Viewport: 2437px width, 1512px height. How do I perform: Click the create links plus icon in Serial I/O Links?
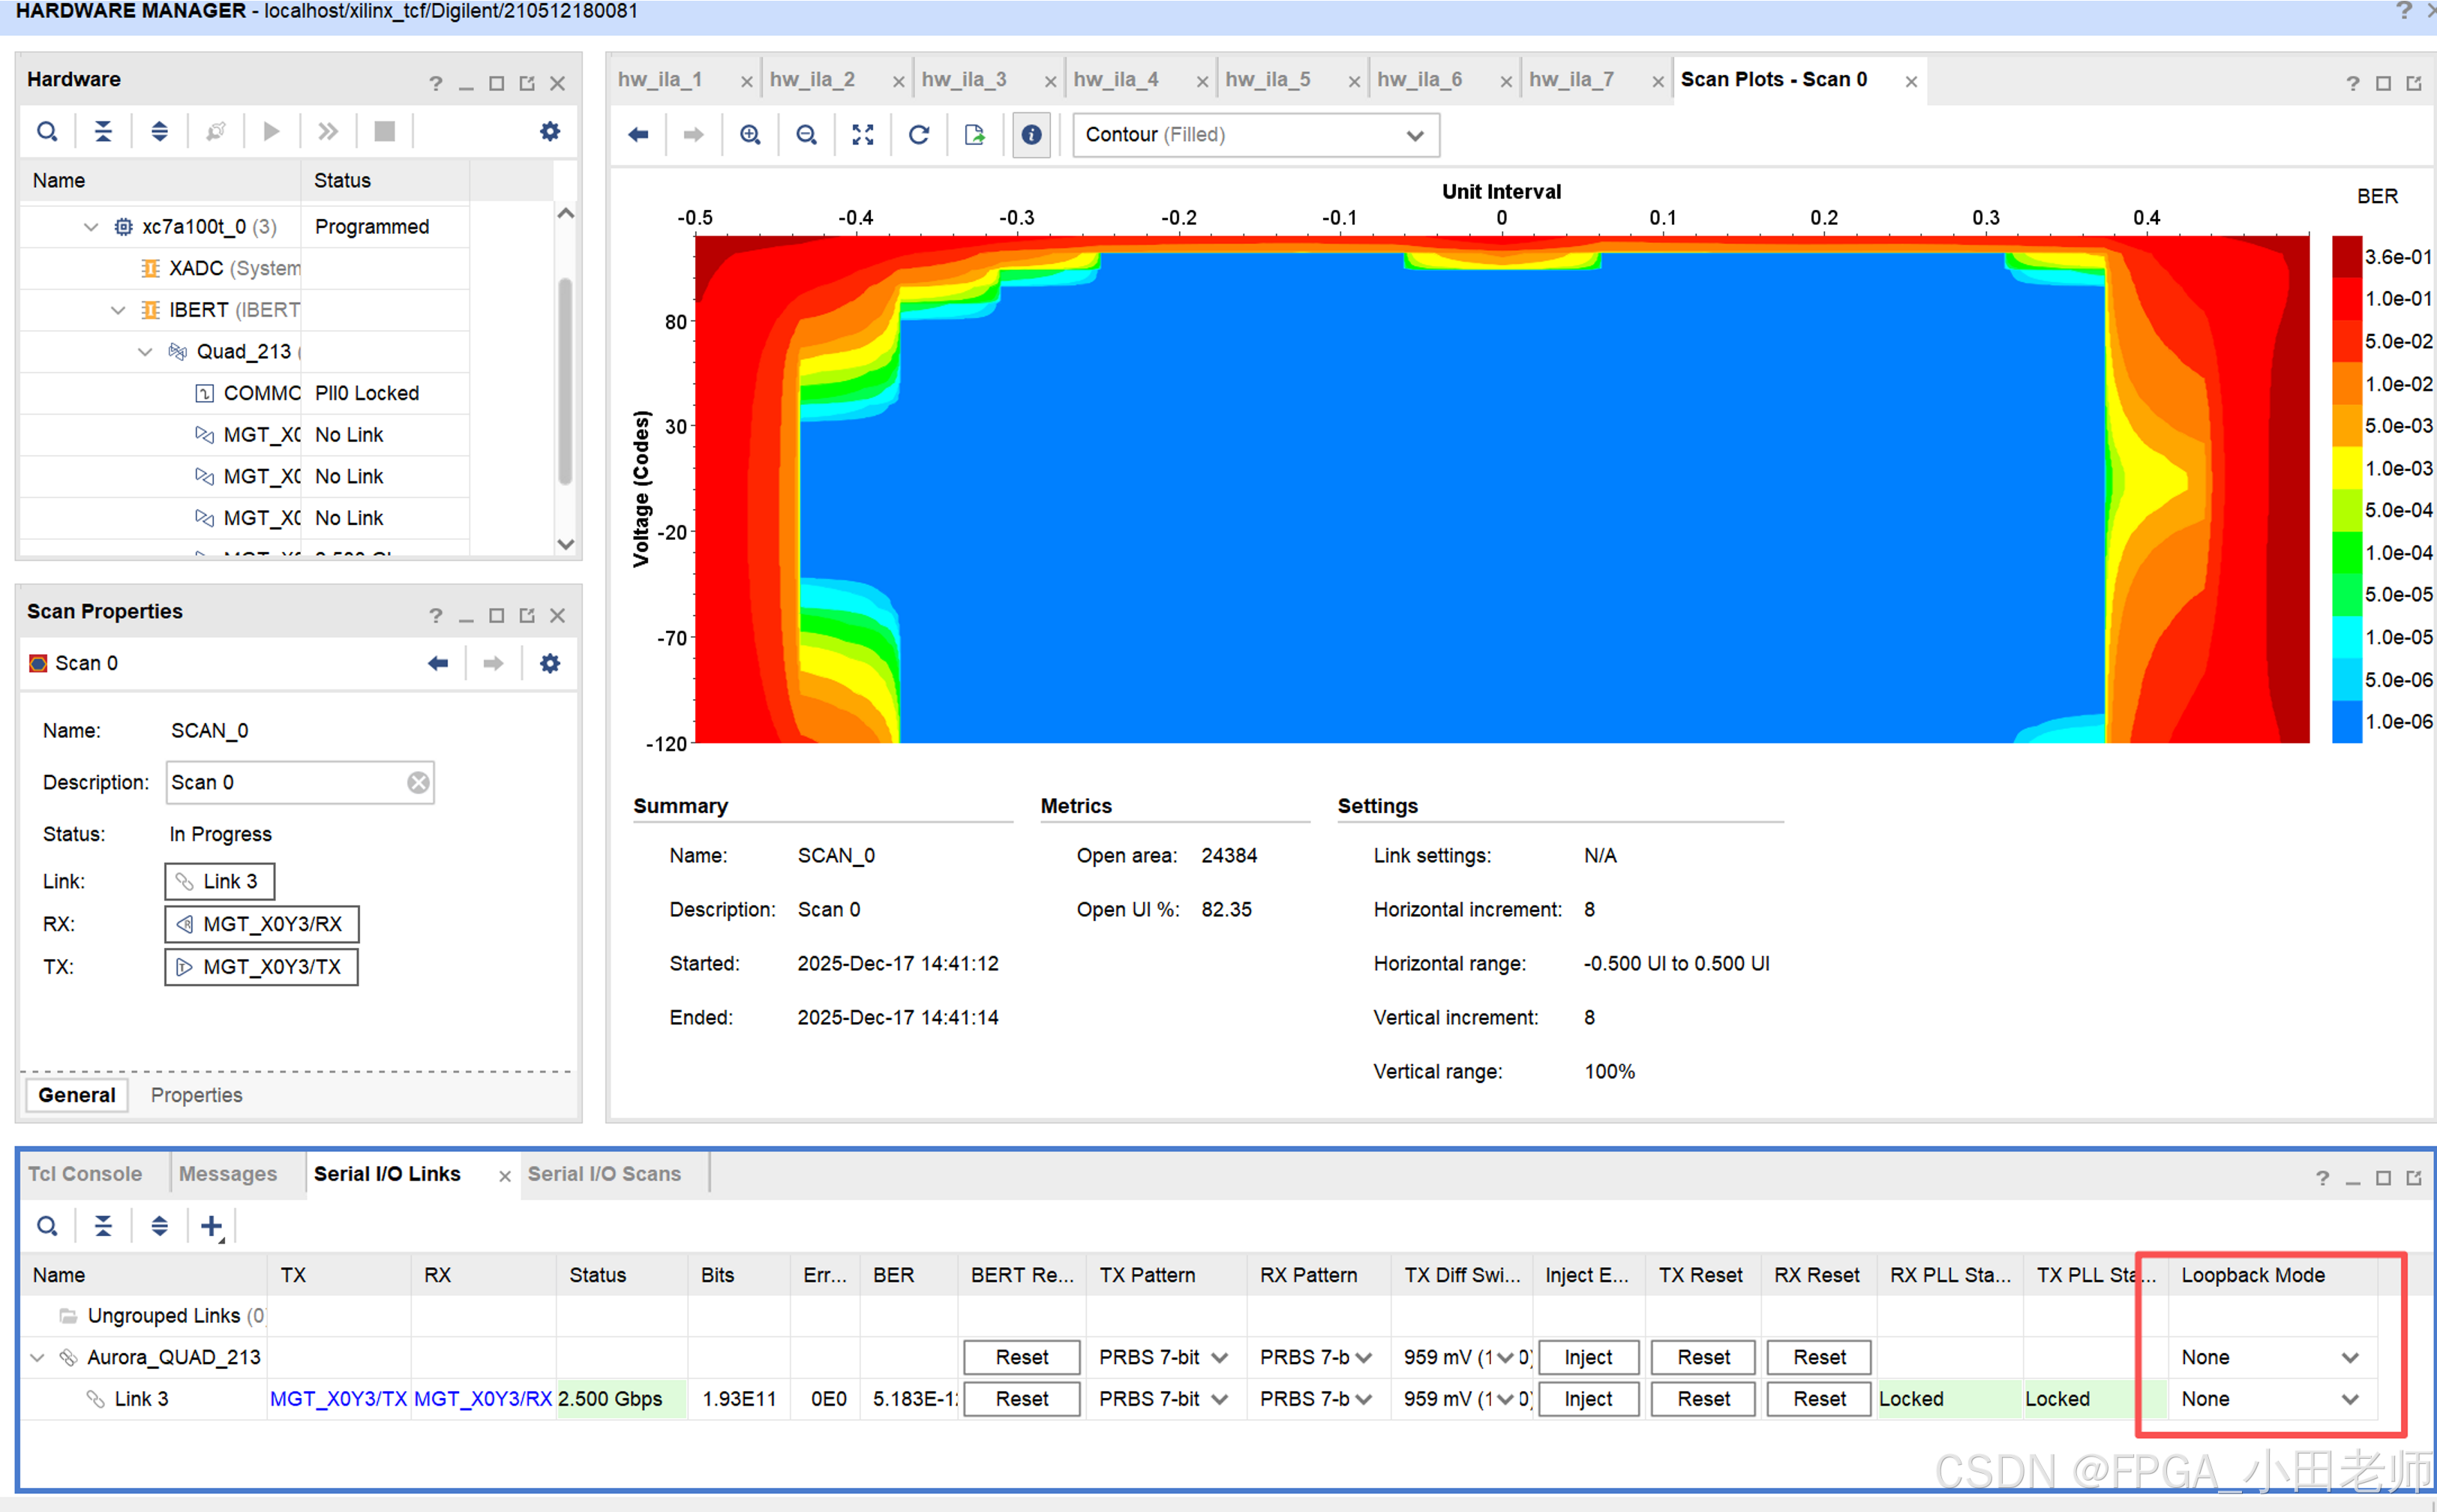pos(211,1225)
